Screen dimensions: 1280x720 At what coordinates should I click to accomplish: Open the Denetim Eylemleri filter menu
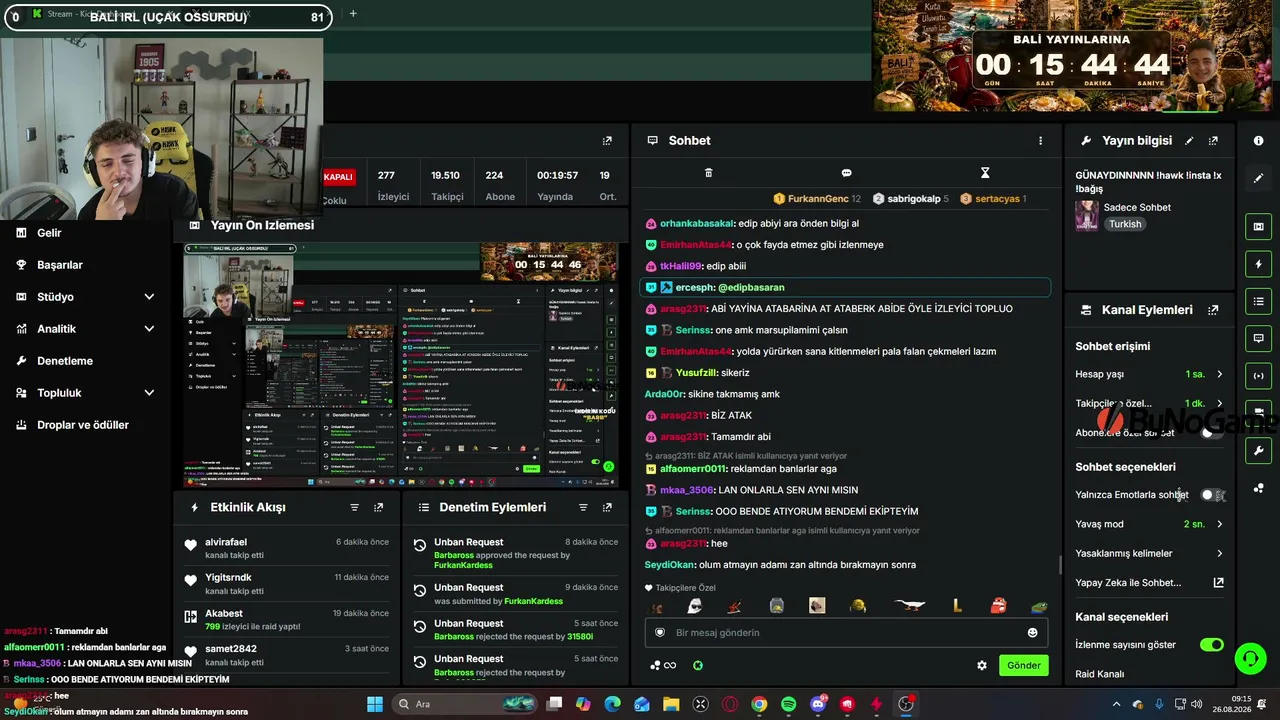(583, 508)
